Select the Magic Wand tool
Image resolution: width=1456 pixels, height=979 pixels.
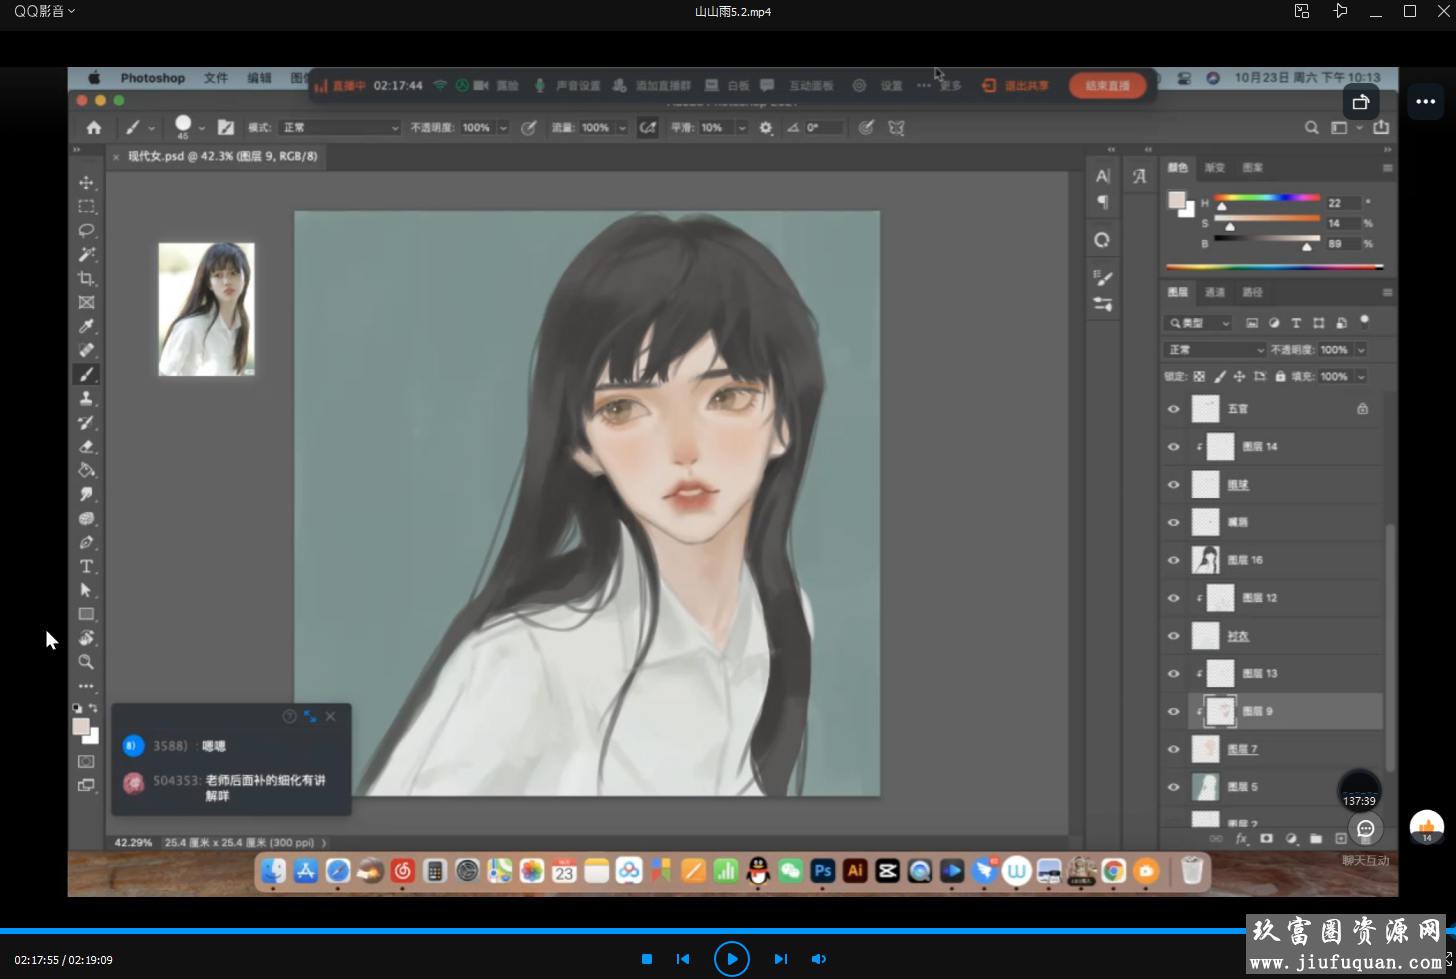pos(86,254)
